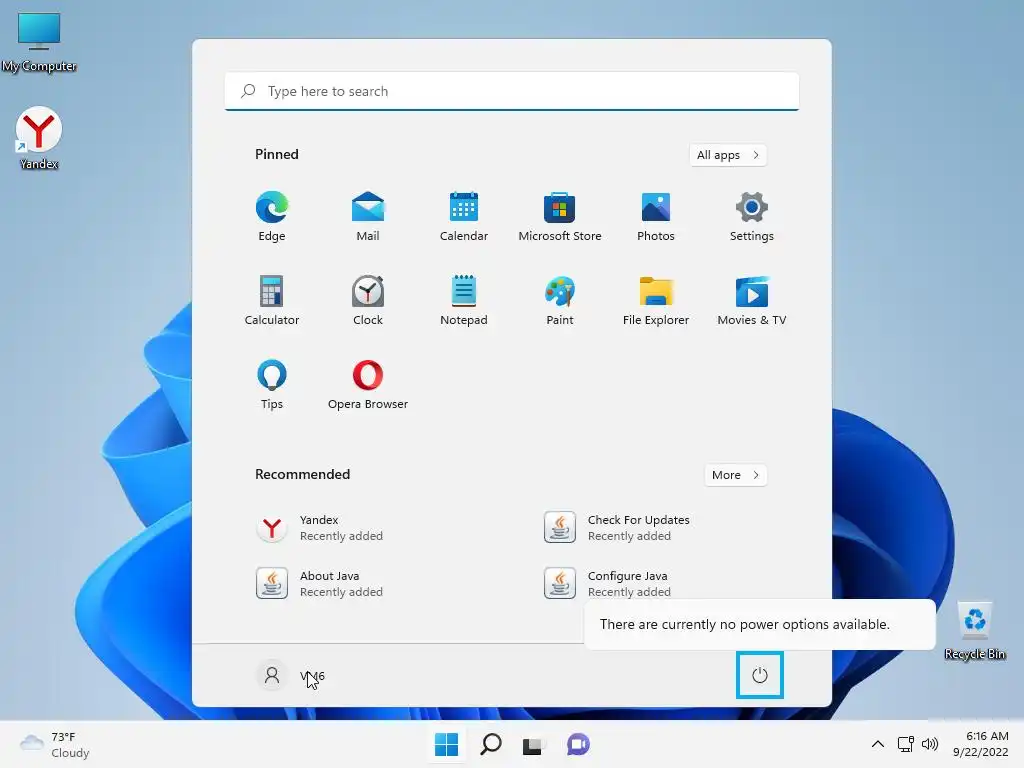Open Settings from pinned apps

click(x=752, y=216)
